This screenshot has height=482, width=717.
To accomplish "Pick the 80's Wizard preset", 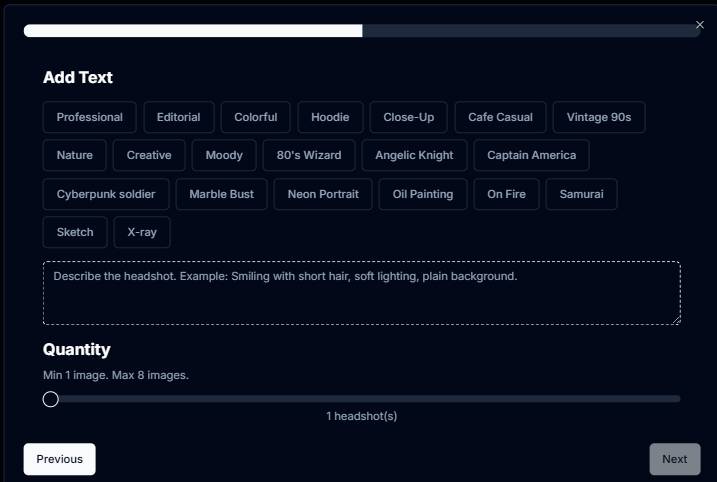I will 309,155.
